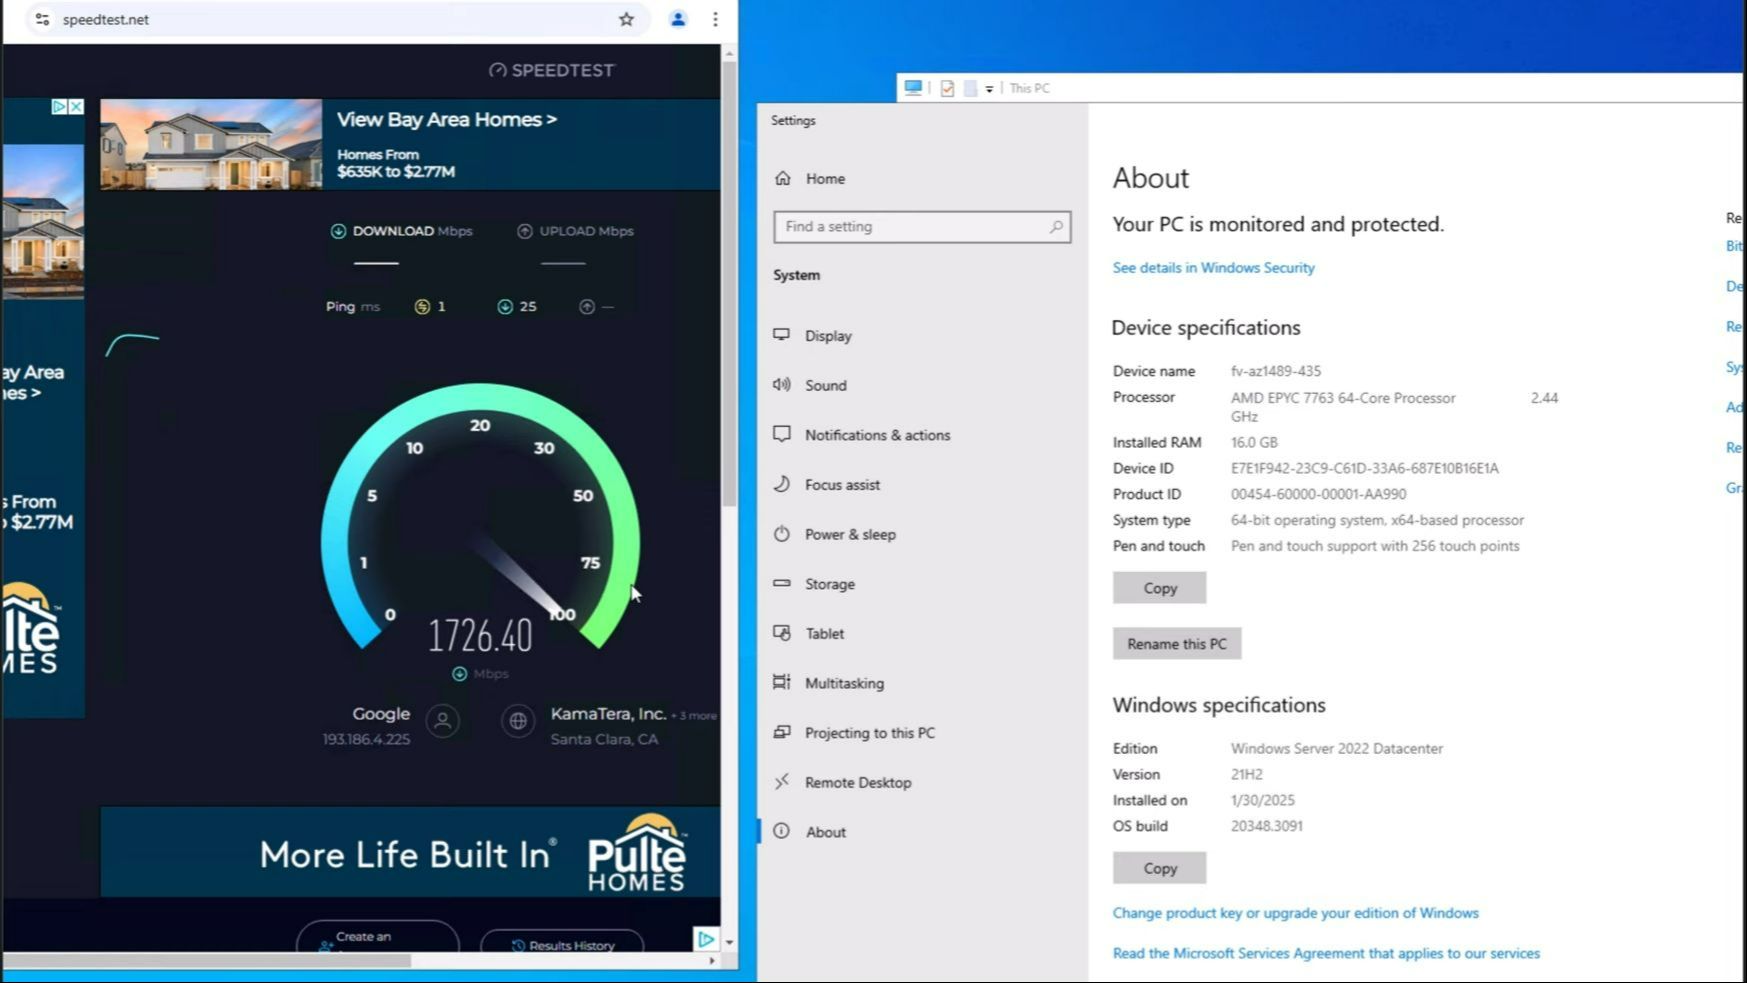
Task: Click the download latency icon showing 25
Action: point(505,307)
